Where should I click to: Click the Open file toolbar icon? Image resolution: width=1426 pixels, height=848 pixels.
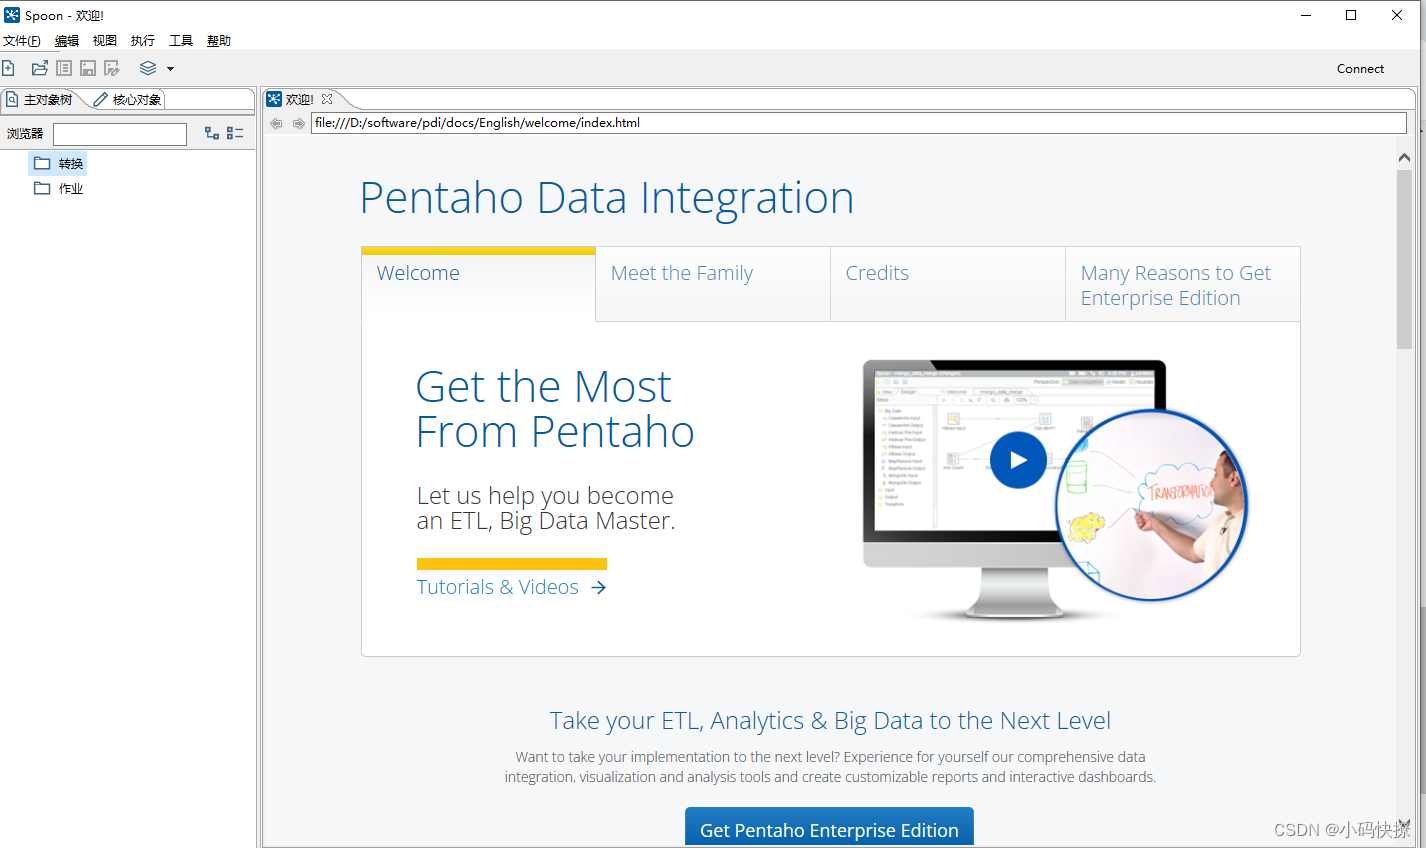point(40,68)
